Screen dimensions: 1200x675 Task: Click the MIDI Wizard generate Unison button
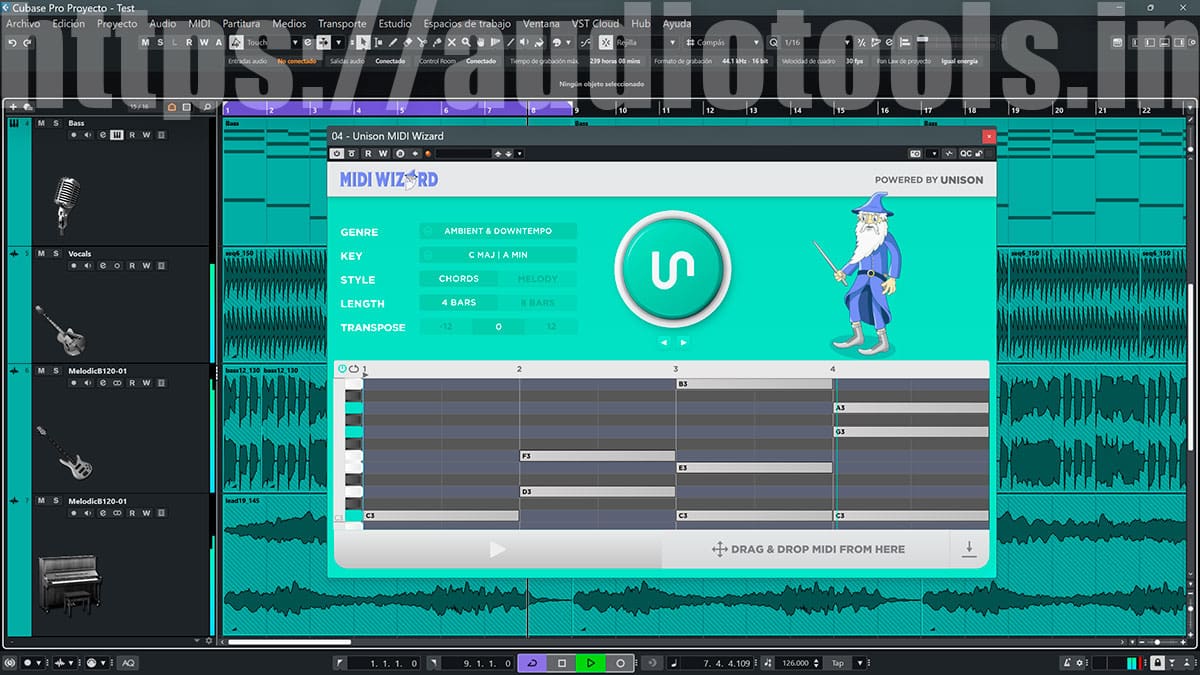click(672, 267)
